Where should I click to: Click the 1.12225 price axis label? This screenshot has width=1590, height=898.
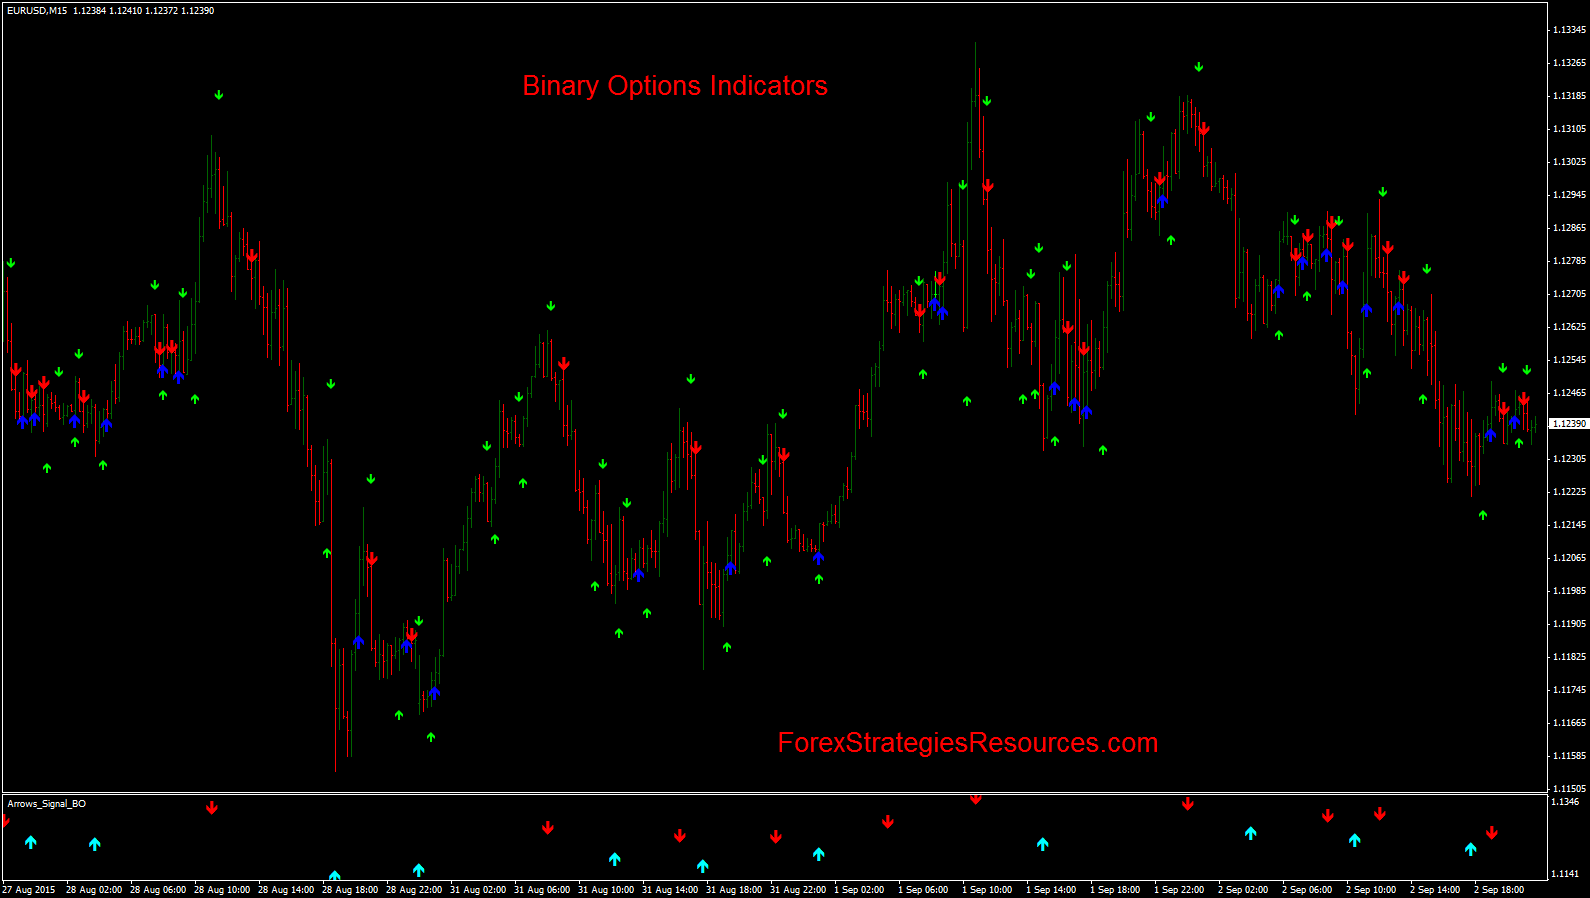pyautogui.click(x=1569, y=492)
